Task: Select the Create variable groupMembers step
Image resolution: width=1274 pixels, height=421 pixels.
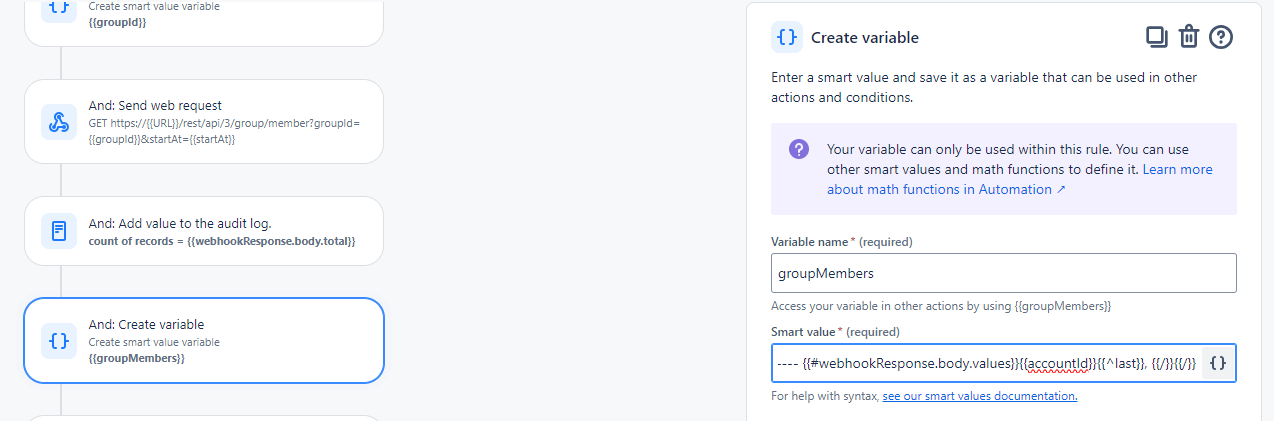Action: coord(204,341)
